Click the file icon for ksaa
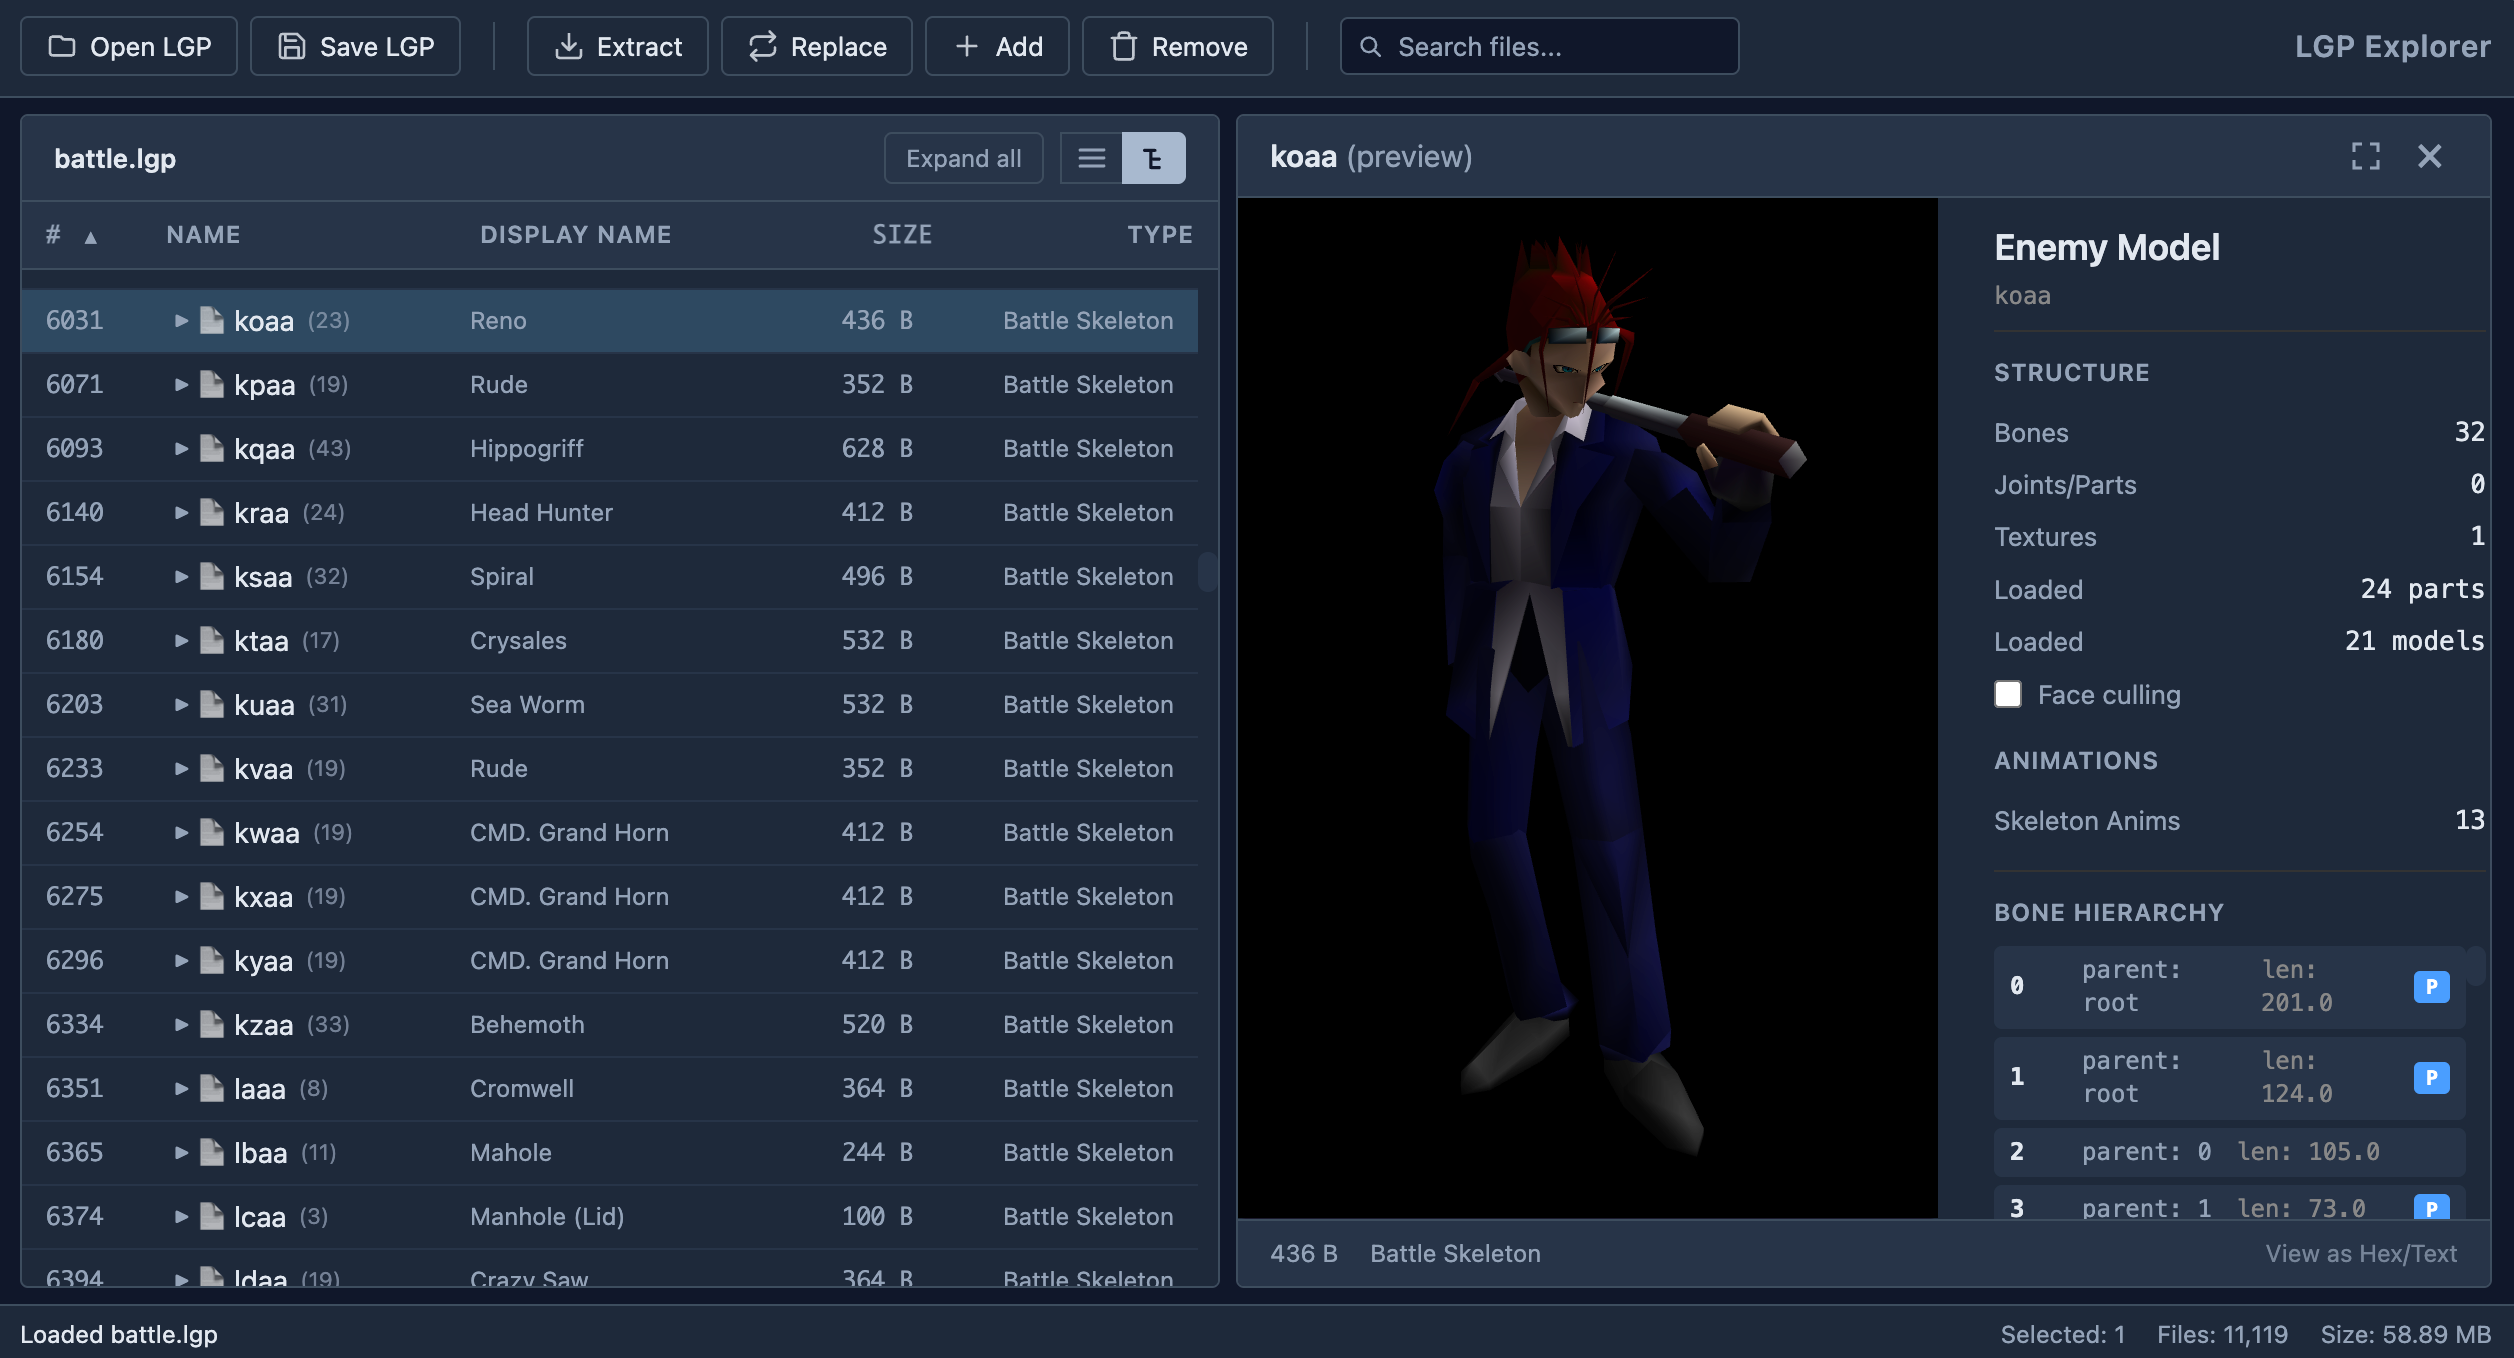The image size is (2514, 1358). [x=212, y=576]
